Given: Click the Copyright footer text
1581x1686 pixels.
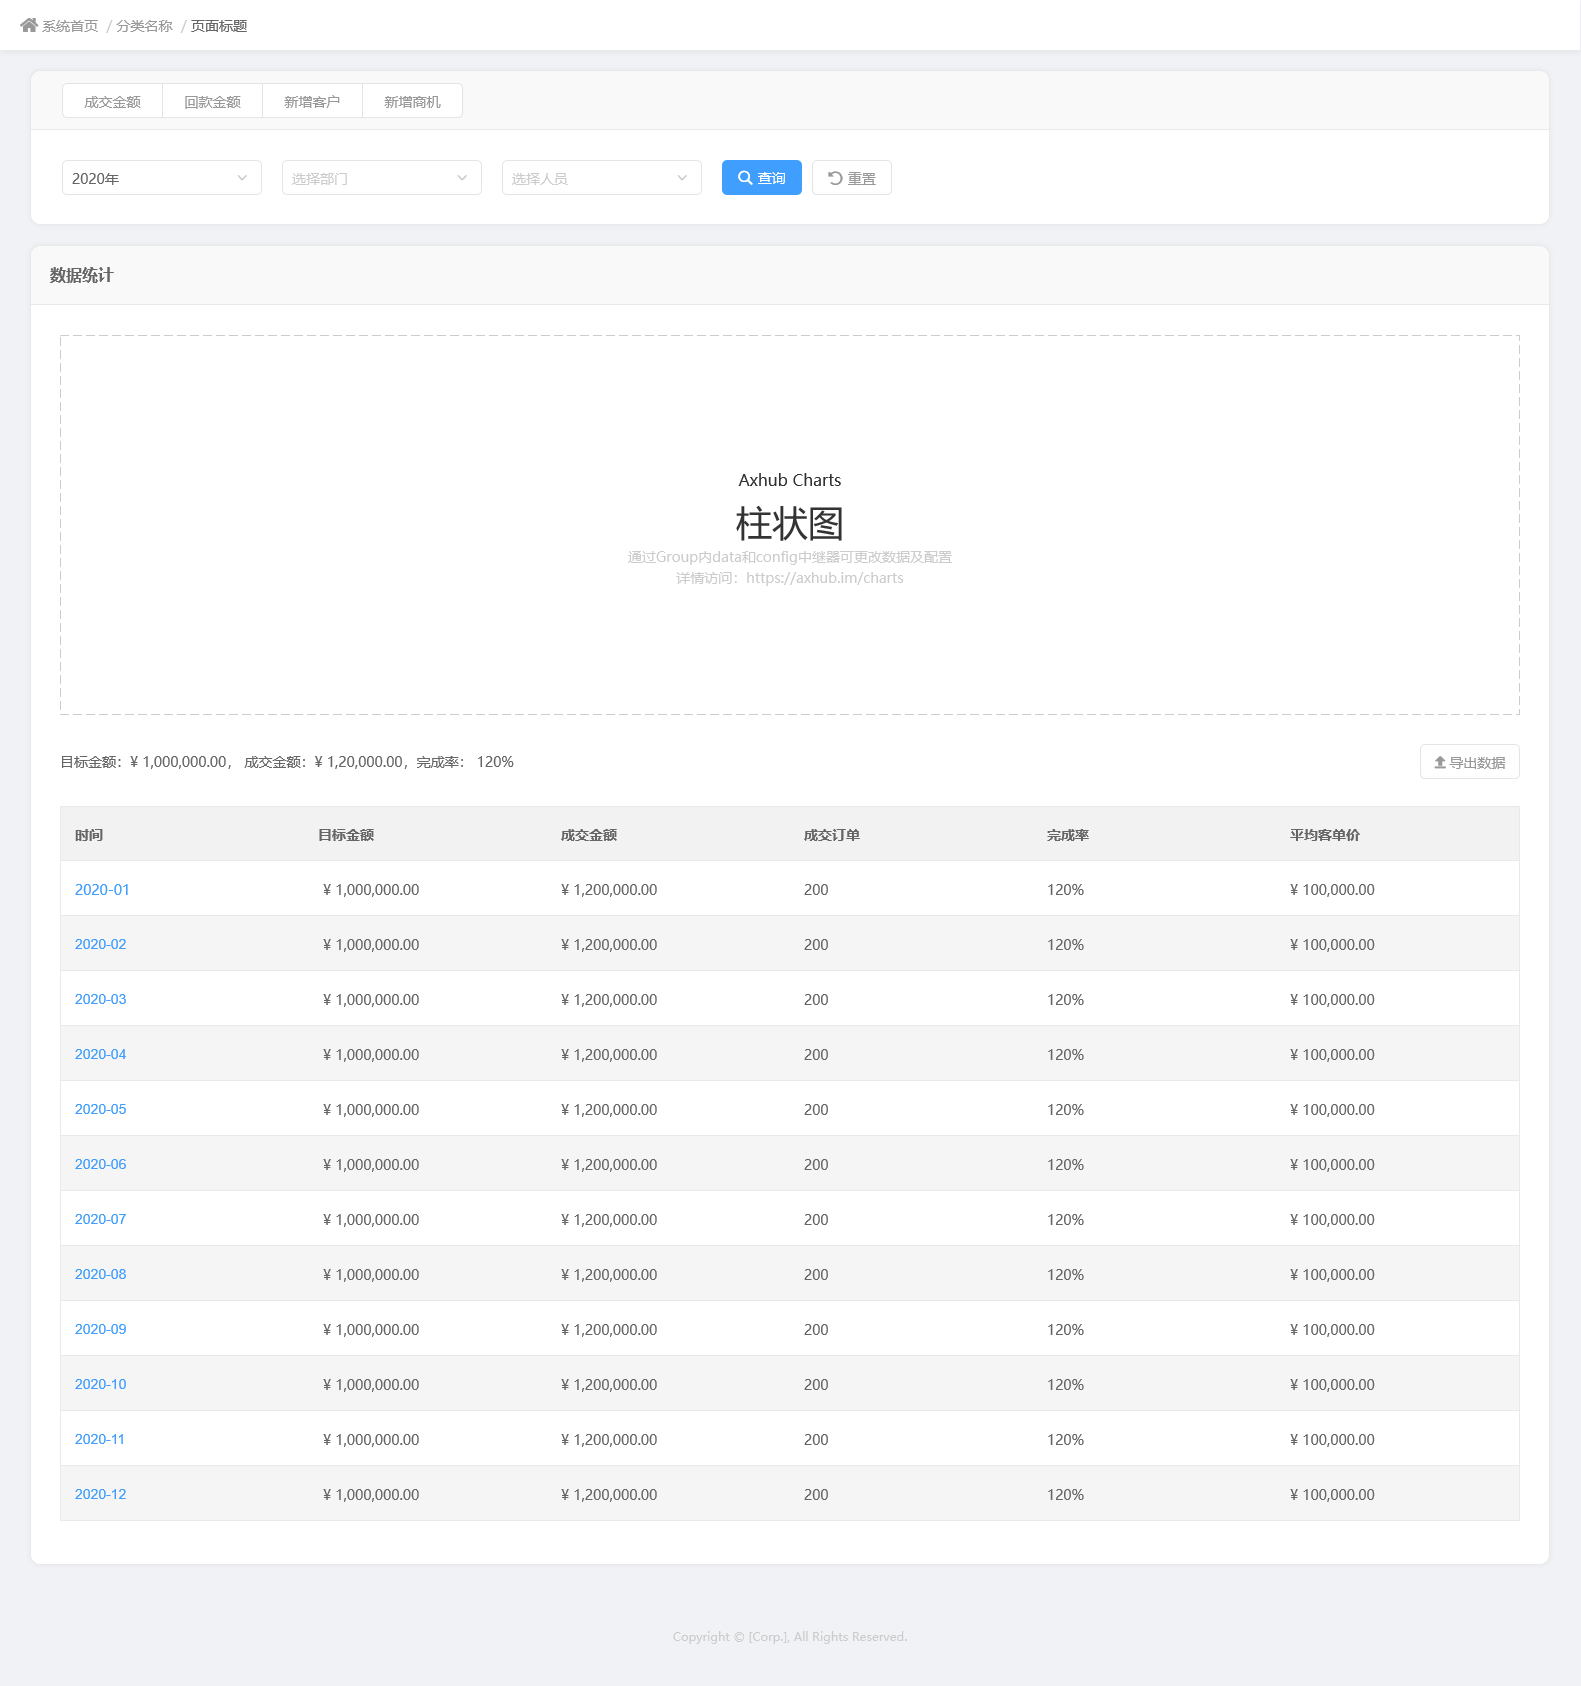Looking at the screenshot, I should pyautogui.click(x=790, y=1636).
